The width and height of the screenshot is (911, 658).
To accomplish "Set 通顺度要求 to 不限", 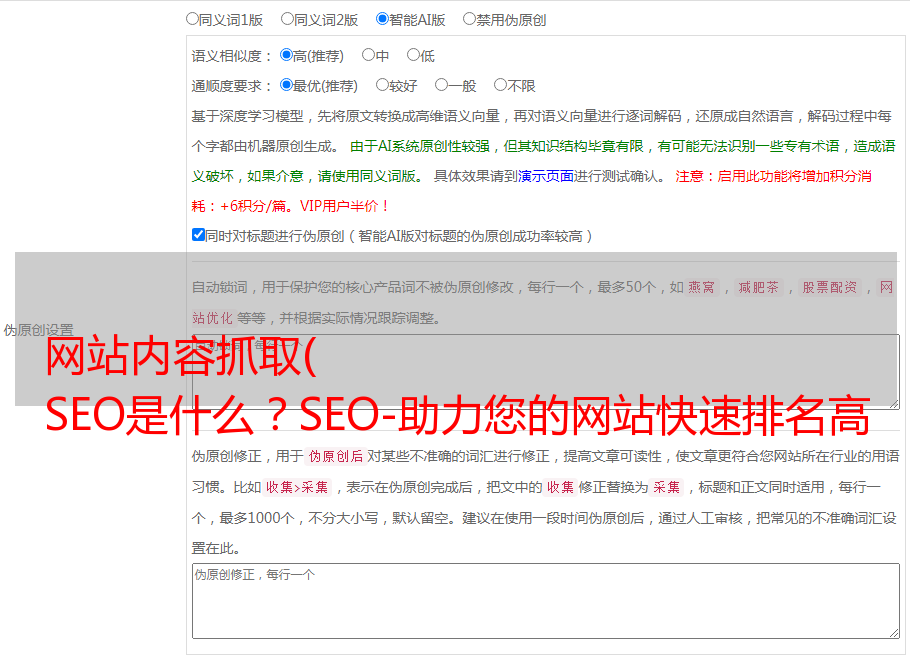I will [500, 85].
